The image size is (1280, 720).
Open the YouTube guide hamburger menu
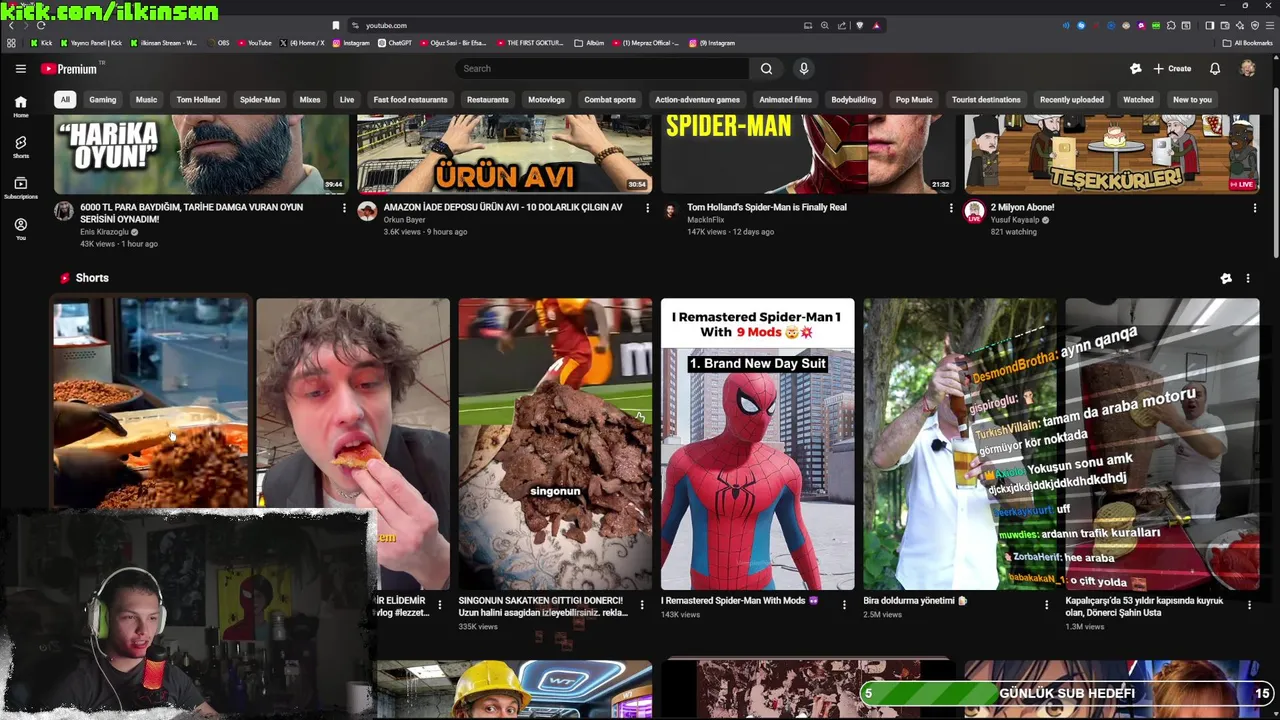pos(20,69)
